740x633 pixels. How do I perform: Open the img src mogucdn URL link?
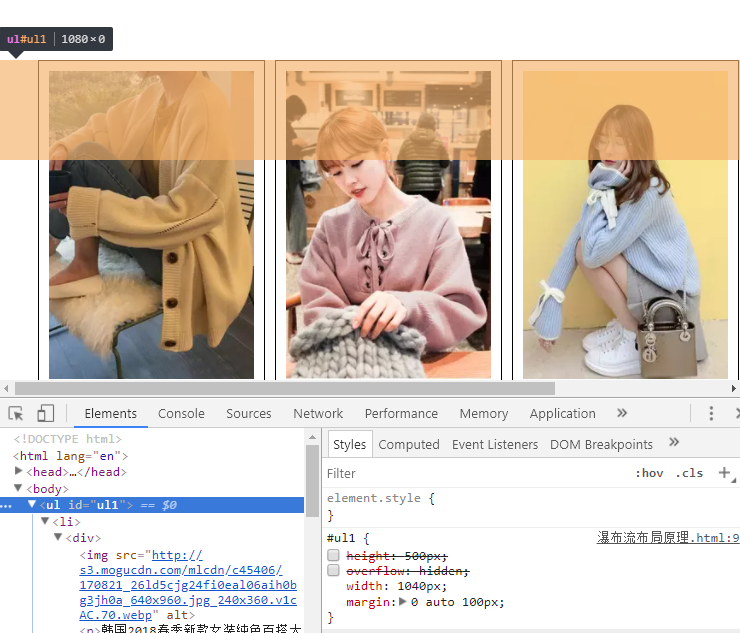[188, 585]
